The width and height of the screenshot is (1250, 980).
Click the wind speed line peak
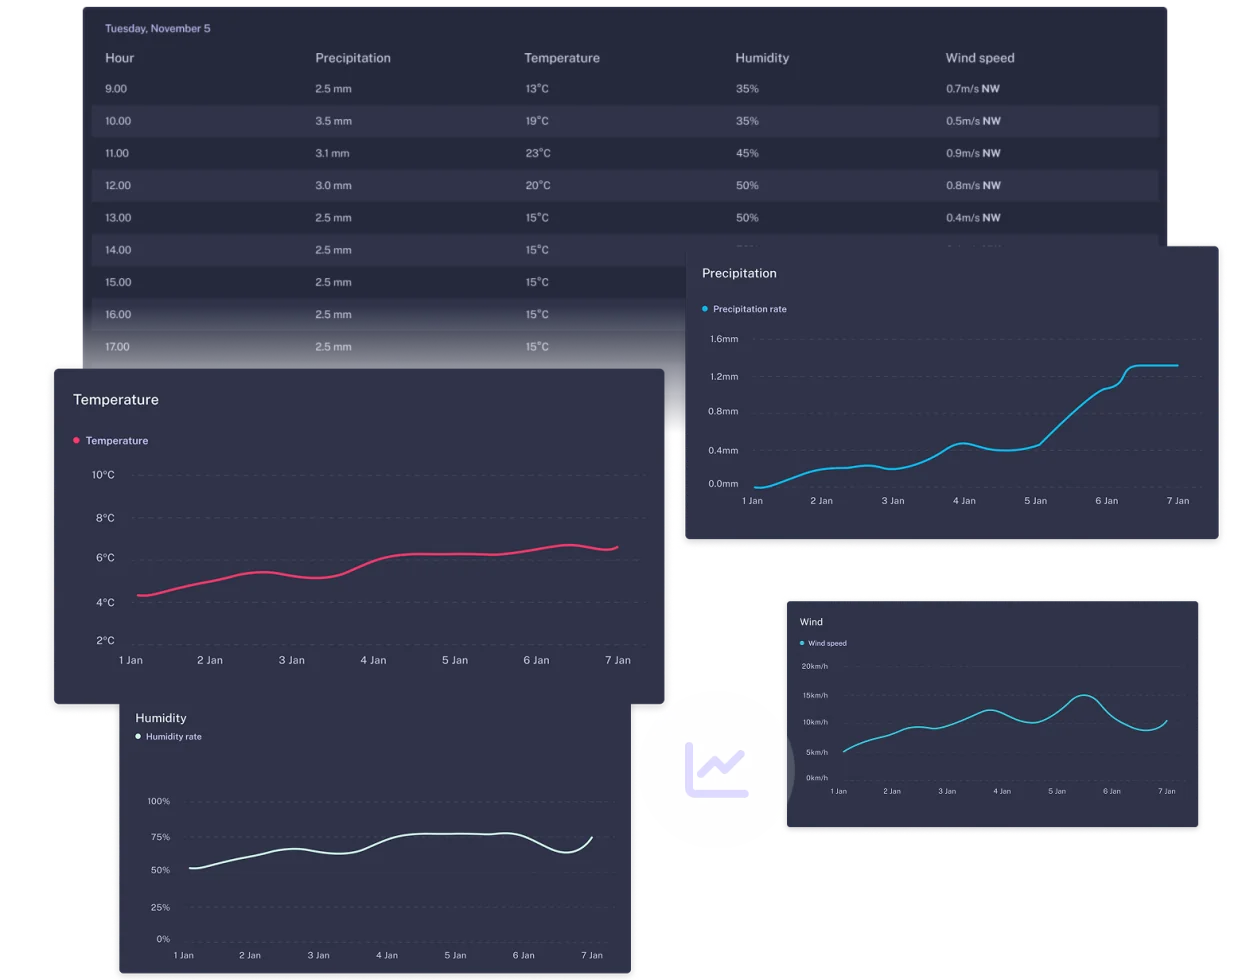[1084, 695]
